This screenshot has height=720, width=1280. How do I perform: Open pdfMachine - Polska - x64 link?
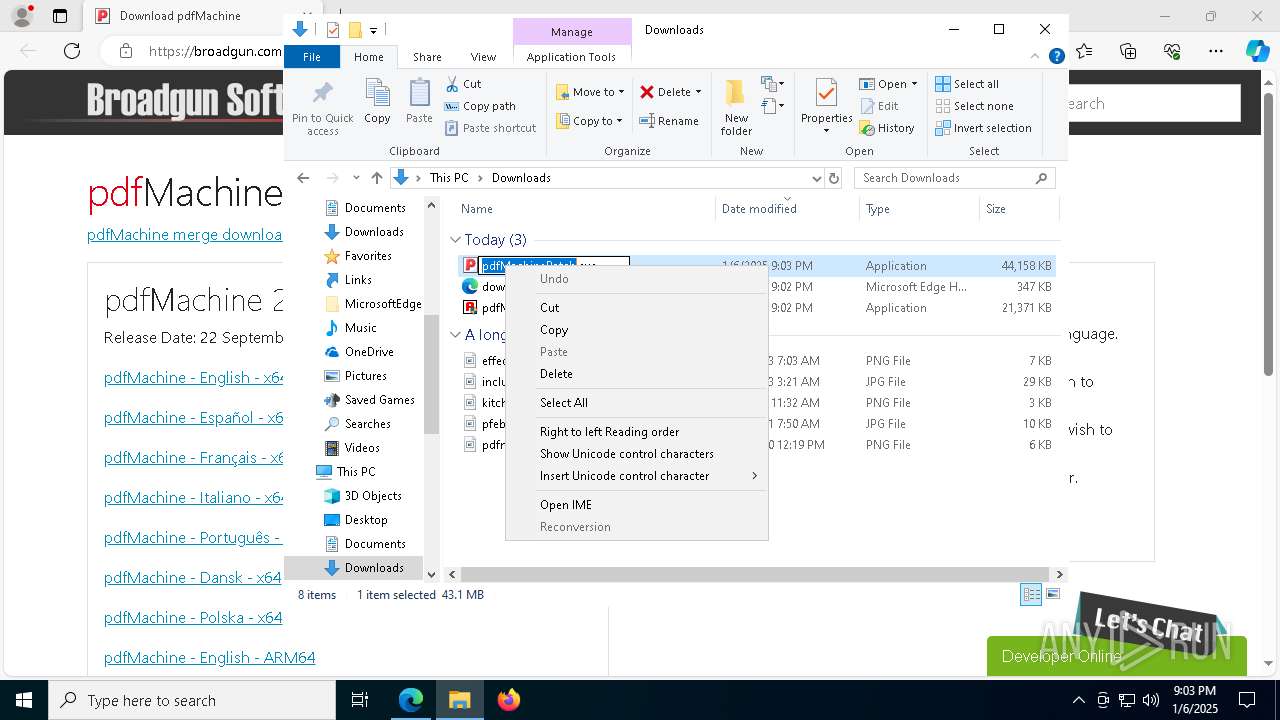193,618
